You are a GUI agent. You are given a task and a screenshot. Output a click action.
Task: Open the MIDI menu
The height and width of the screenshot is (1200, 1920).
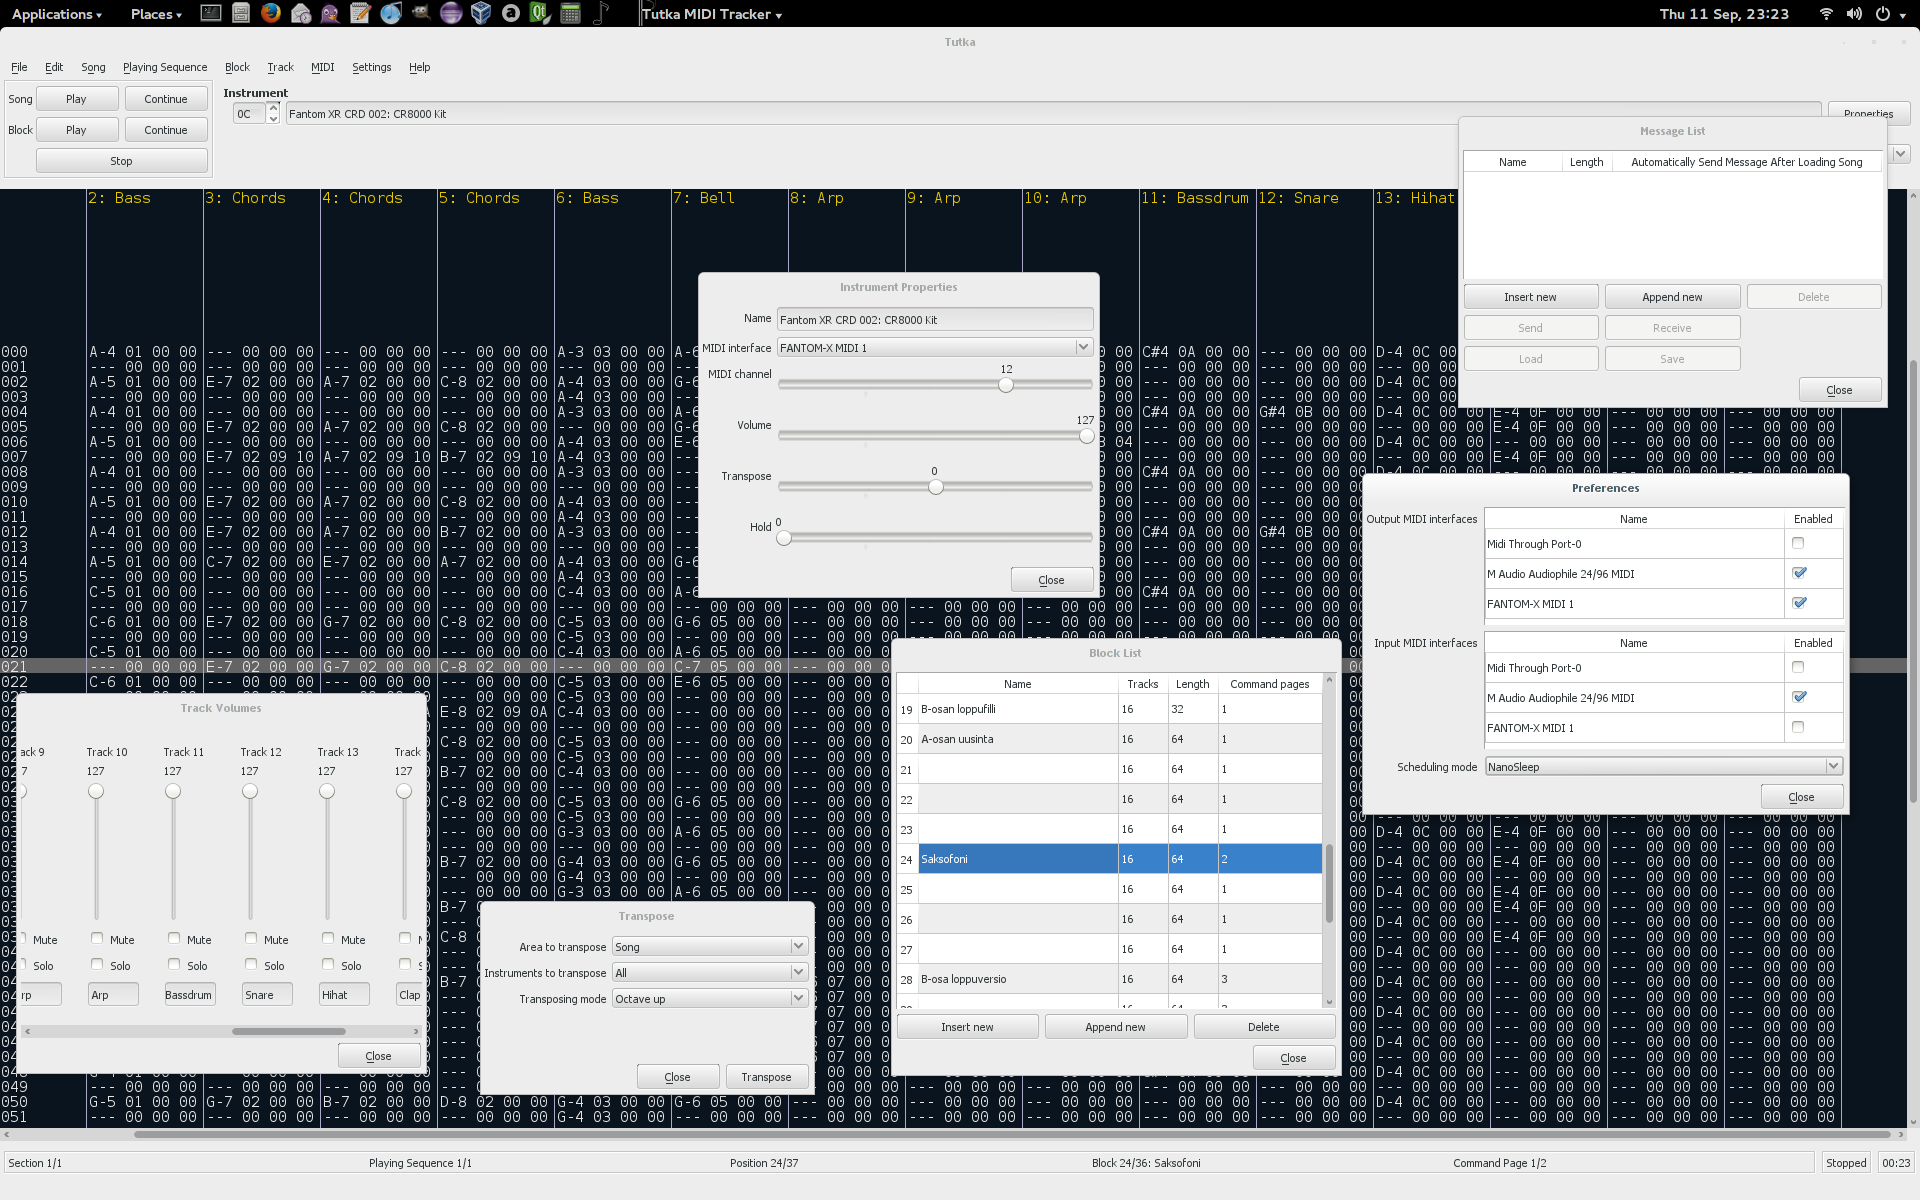322,67
